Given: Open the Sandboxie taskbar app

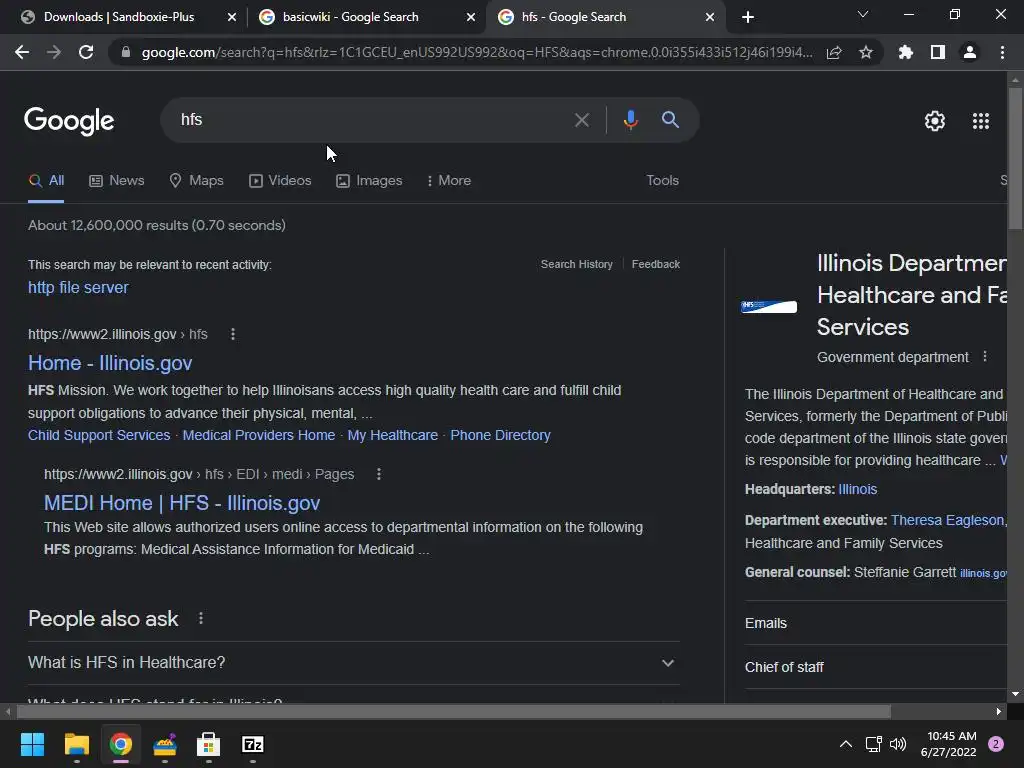Looking at the screenshot, I should pos(165,744).
